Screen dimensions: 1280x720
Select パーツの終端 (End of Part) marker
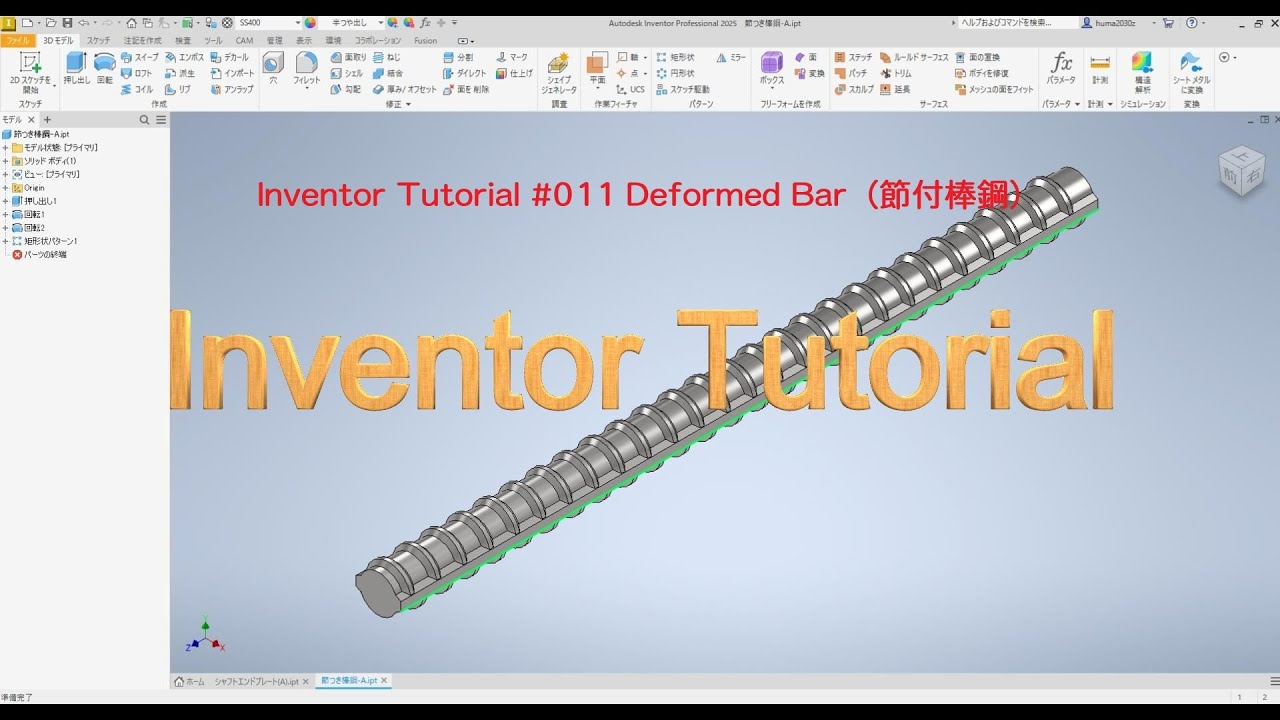click(39, 255)
